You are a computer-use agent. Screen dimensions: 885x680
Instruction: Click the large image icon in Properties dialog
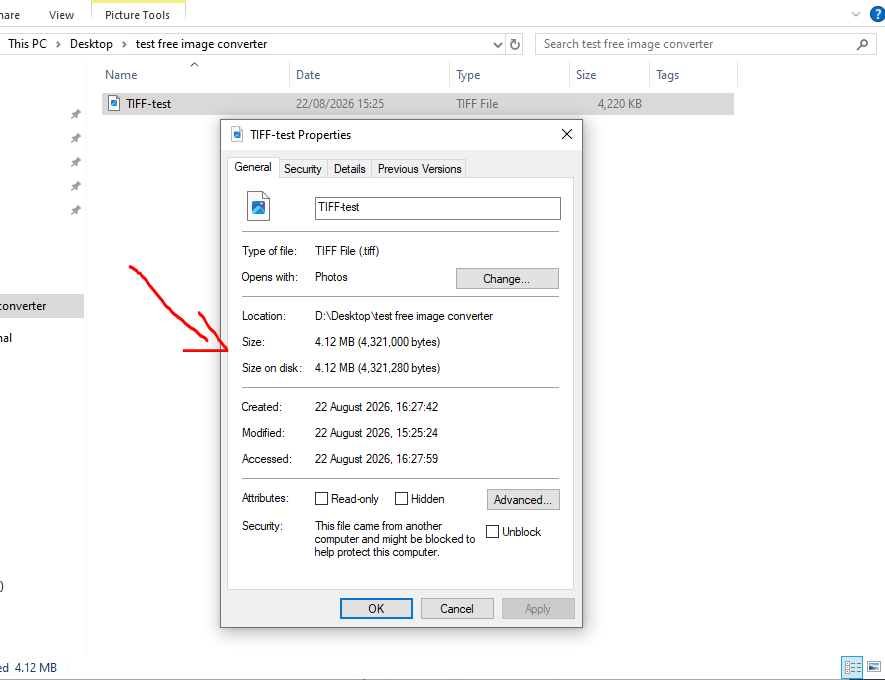(259, 206)
